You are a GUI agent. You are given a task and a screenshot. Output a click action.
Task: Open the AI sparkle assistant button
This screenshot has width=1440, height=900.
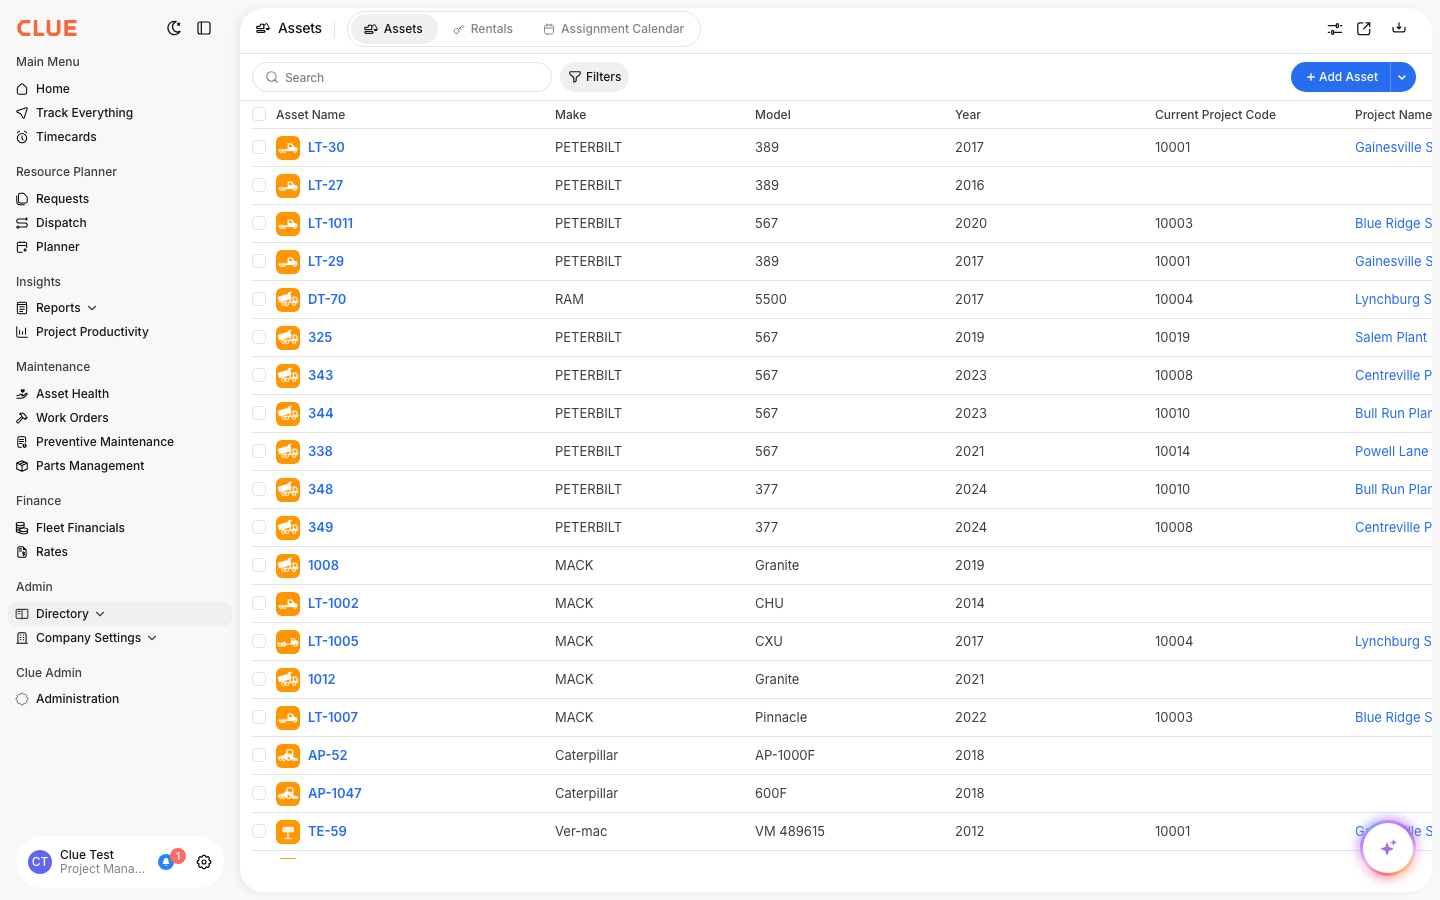tap(1388, 848)
